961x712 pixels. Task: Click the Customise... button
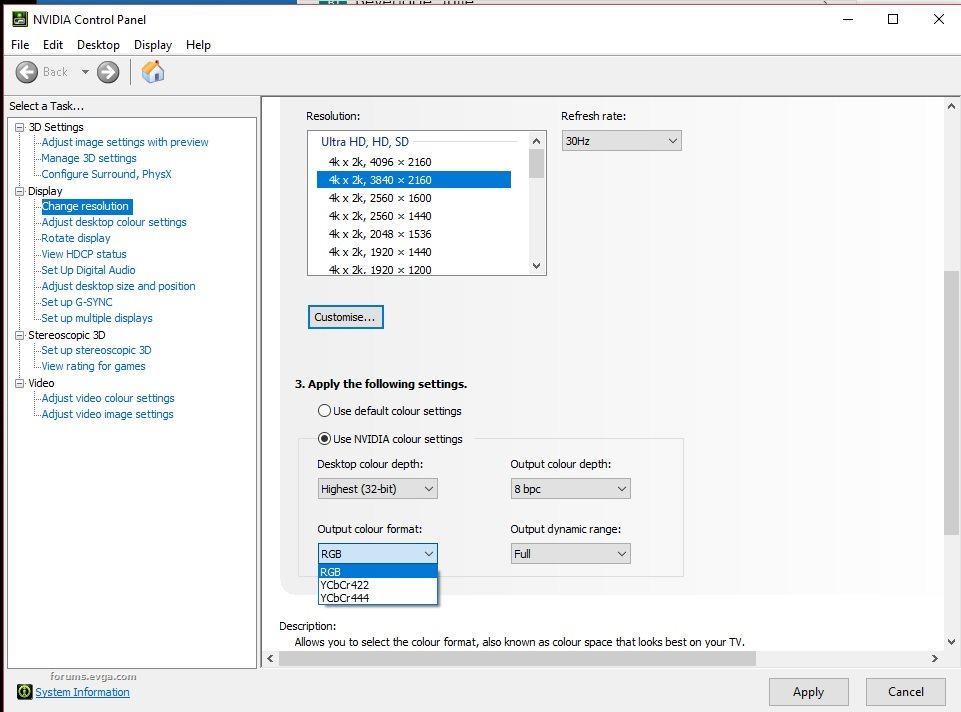click(346, 317)
